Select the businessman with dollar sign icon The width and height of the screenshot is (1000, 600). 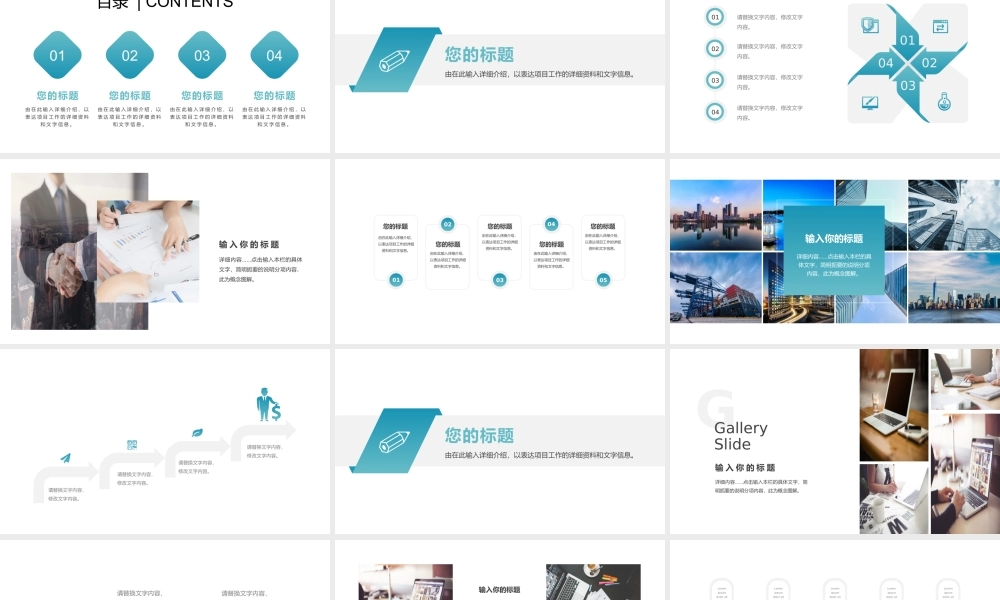pyautogui.click(x=267, y=405)
